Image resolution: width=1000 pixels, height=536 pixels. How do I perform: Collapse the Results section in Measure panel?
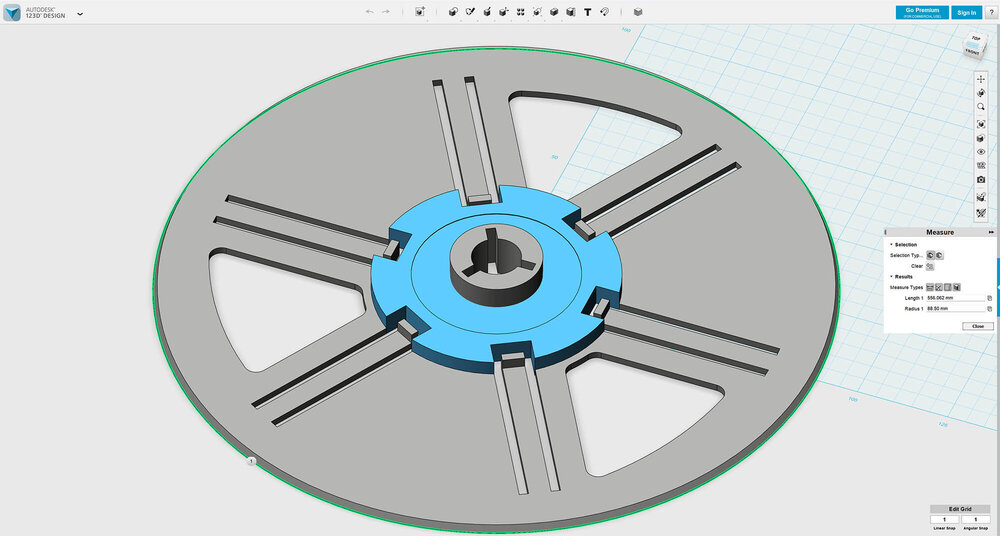(891, 277)
